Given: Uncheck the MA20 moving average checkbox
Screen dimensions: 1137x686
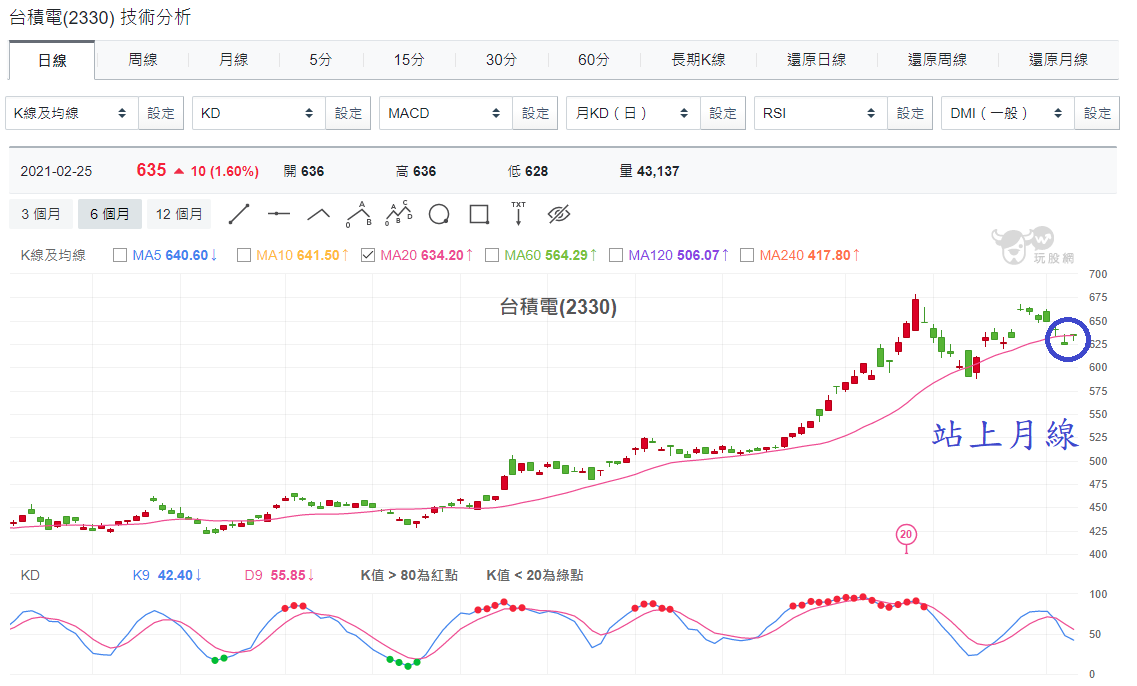Looking at the screenshot, I should tap(368, 255).
